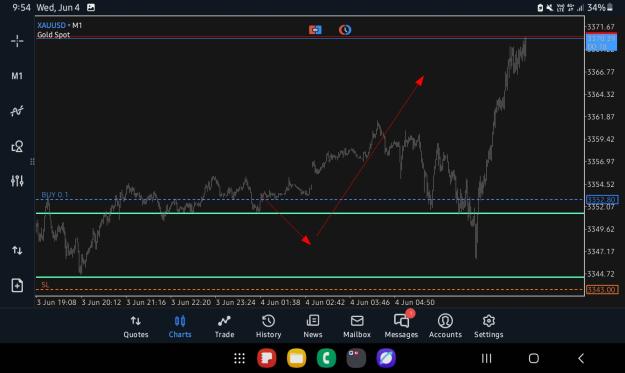Tap the Android home button
Viewport: 625px width, 373px height.
[534, 358]
